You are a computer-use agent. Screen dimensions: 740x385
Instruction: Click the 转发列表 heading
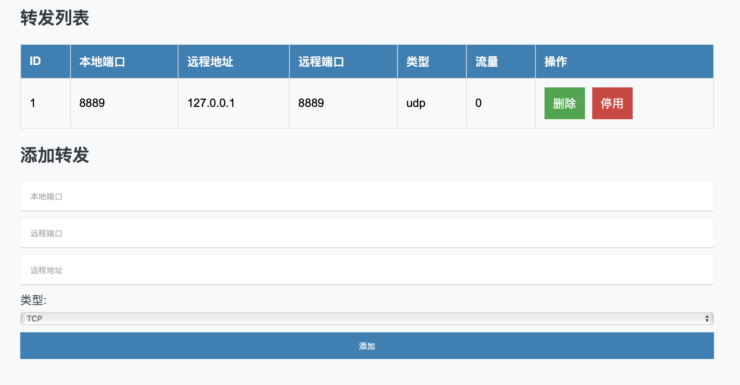tap(55, 18)
